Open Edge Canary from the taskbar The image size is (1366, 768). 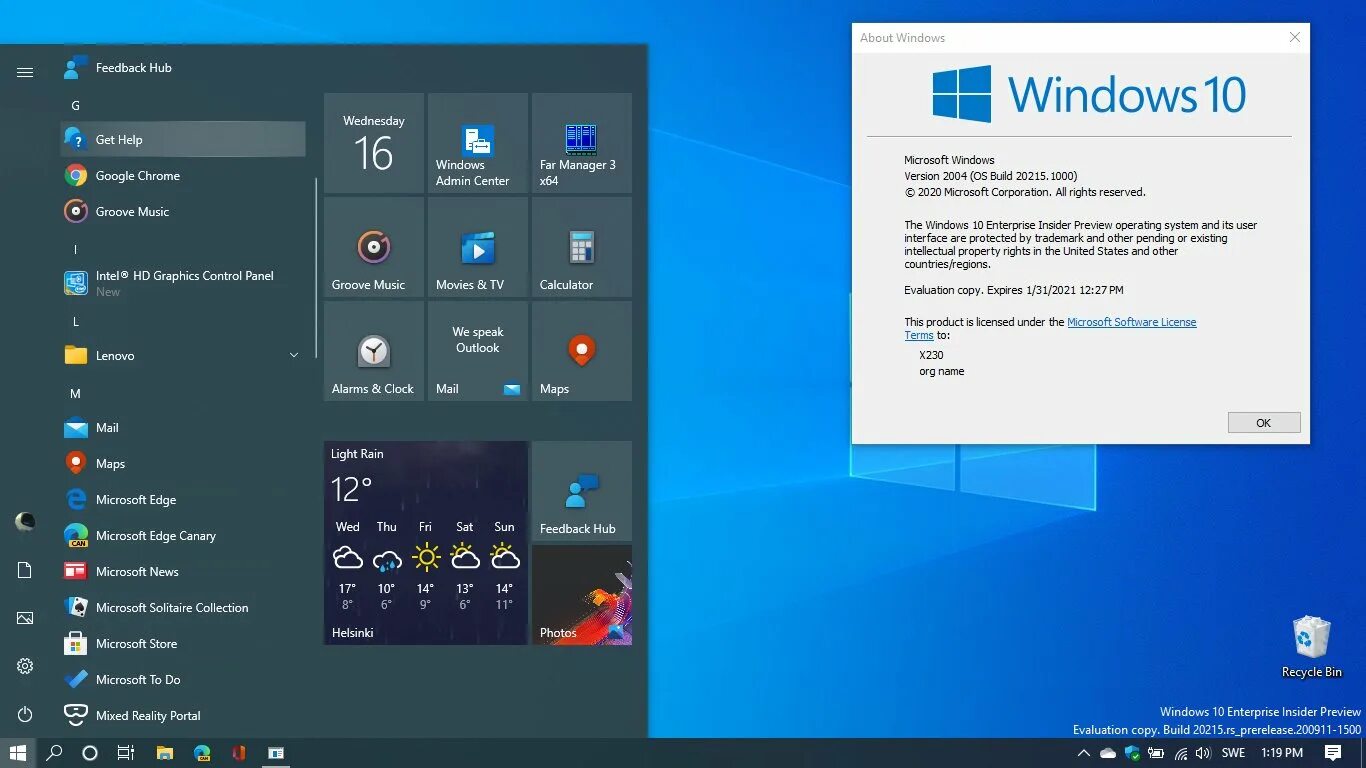pos(202,753)
